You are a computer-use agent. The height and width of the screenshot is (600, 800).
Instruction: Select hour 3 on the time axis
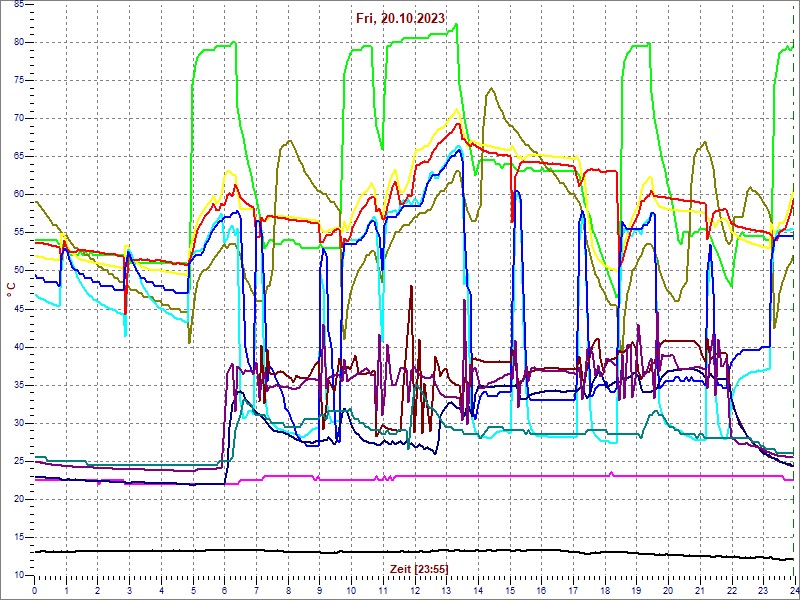(x=129, y=590)
